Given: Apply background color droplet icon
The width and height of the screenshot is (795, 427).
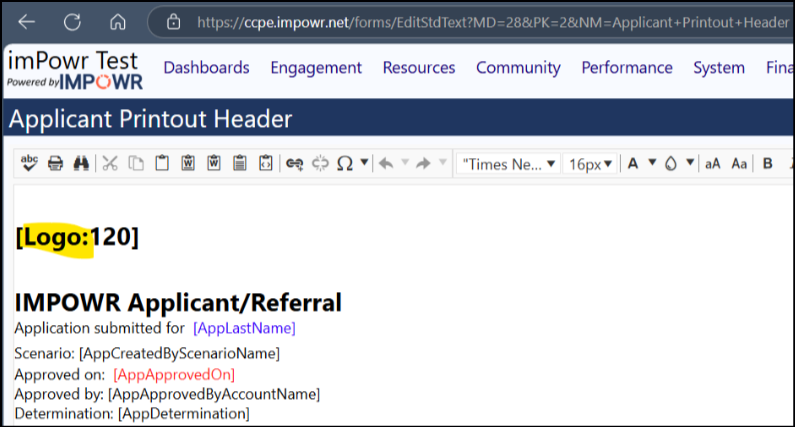Looking at the screenshot, I should pos(671,163).
